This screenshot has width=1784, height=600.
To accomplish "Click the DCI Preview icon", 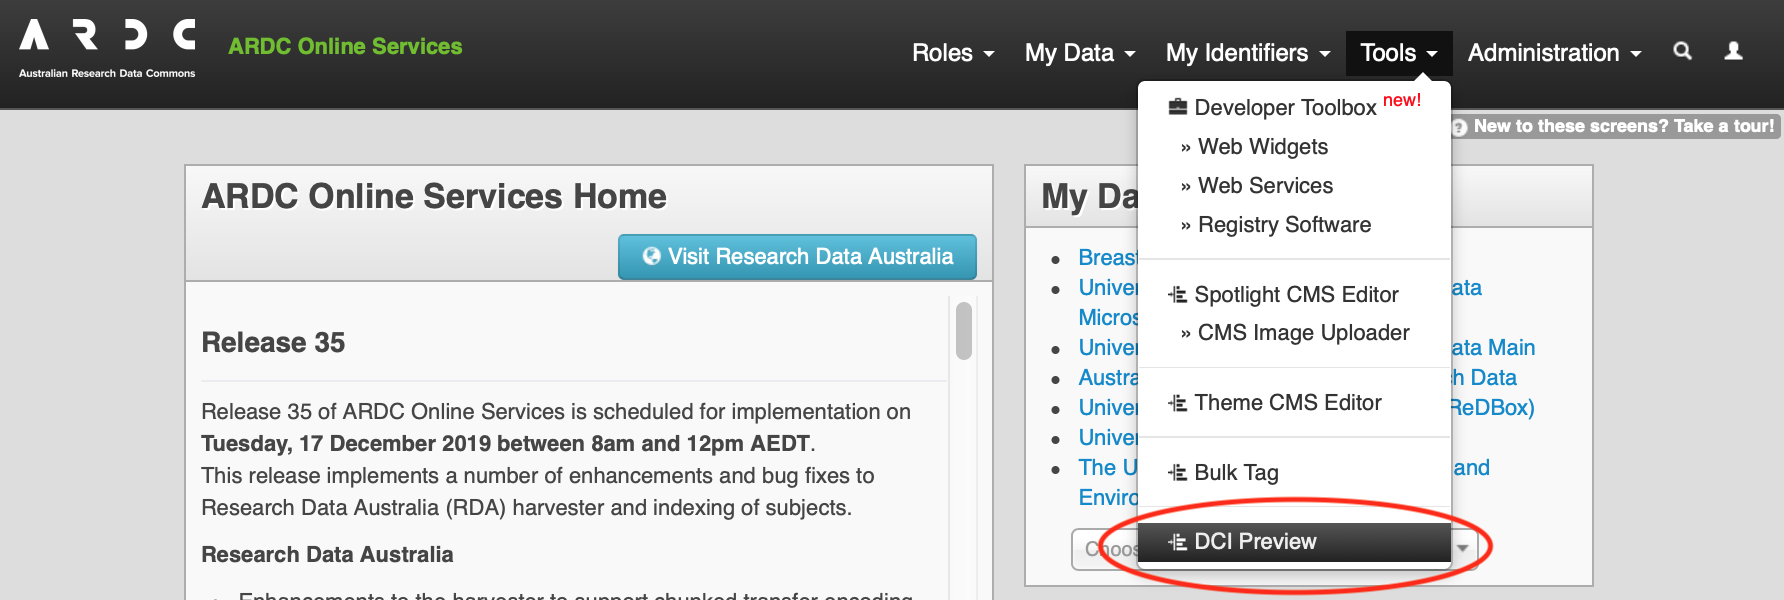I will pyautogui.click(x=1178, y=542).
